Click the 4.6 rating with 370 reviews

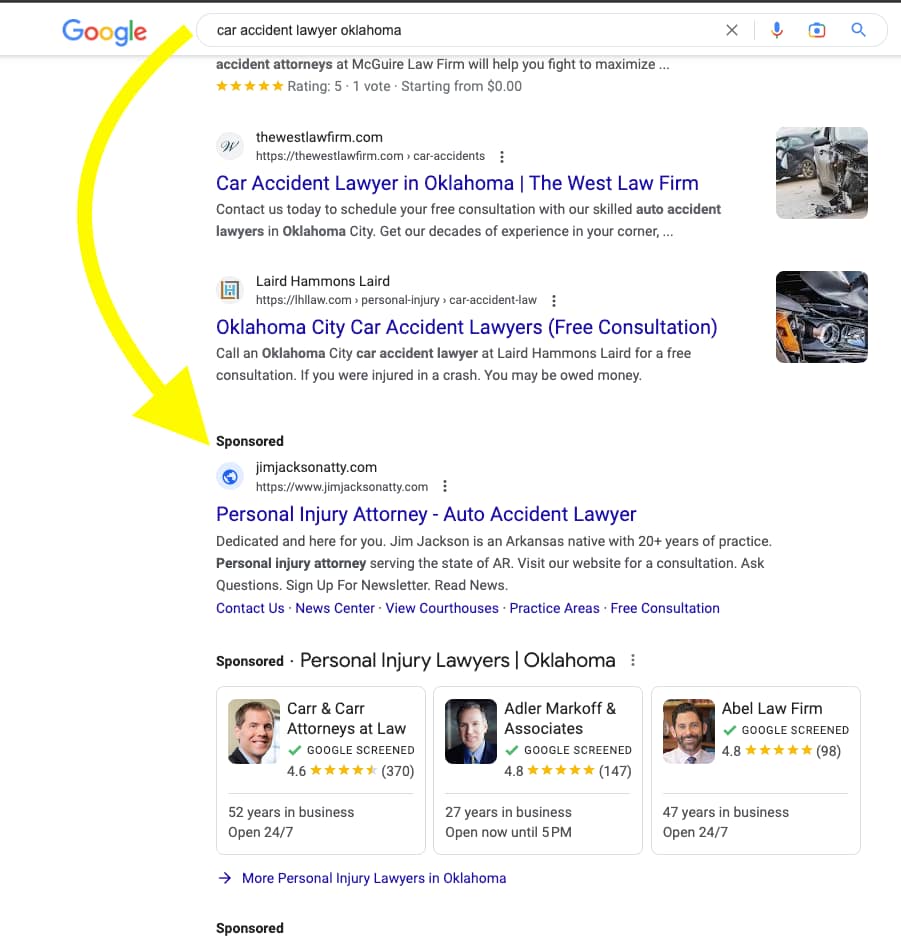click(350, 771)
